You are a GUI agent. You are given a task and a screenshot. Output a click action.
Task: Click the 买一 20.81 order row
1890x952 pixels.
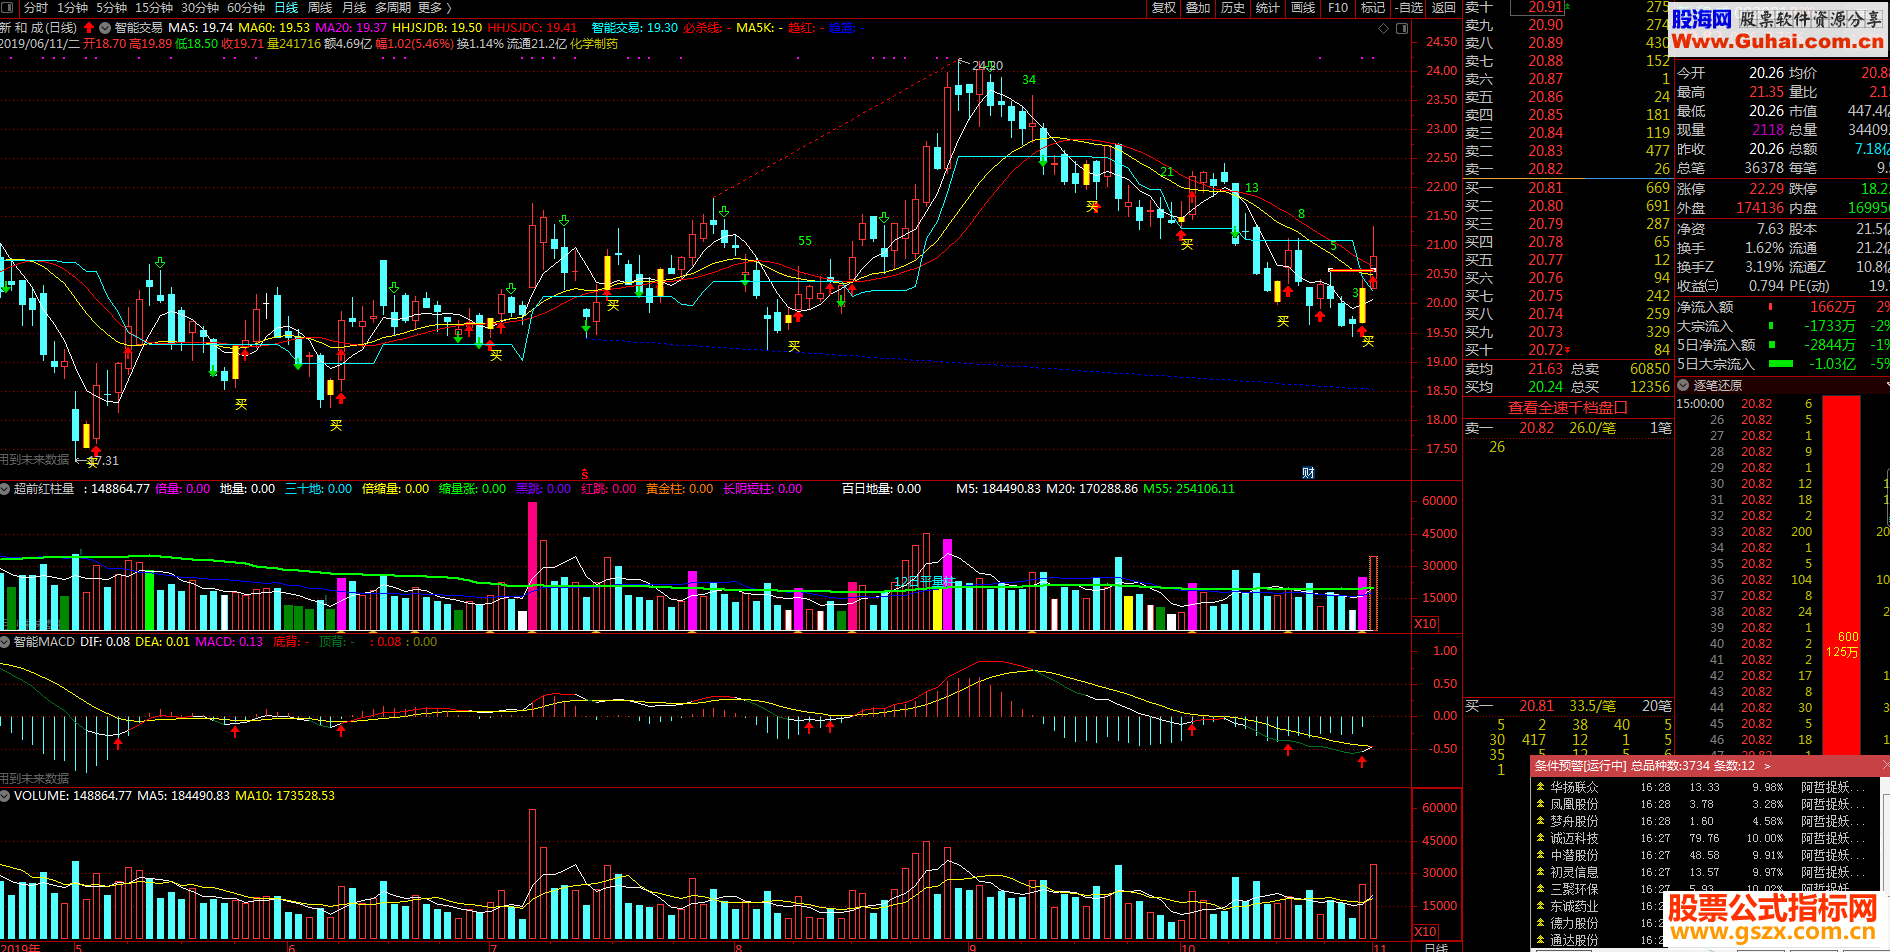(1568, 188)
